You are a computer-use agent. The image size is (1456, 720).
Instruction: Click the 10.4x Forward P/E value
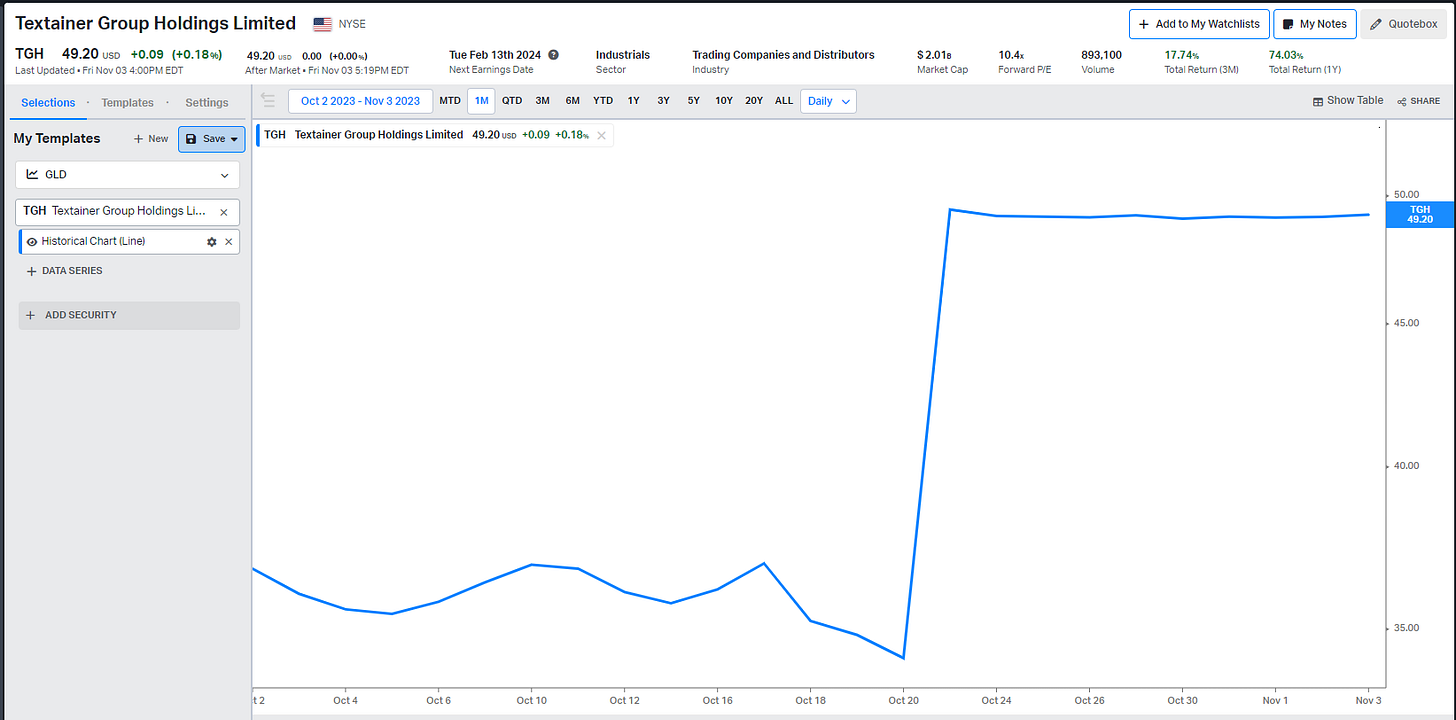[x=1011, y=55]
